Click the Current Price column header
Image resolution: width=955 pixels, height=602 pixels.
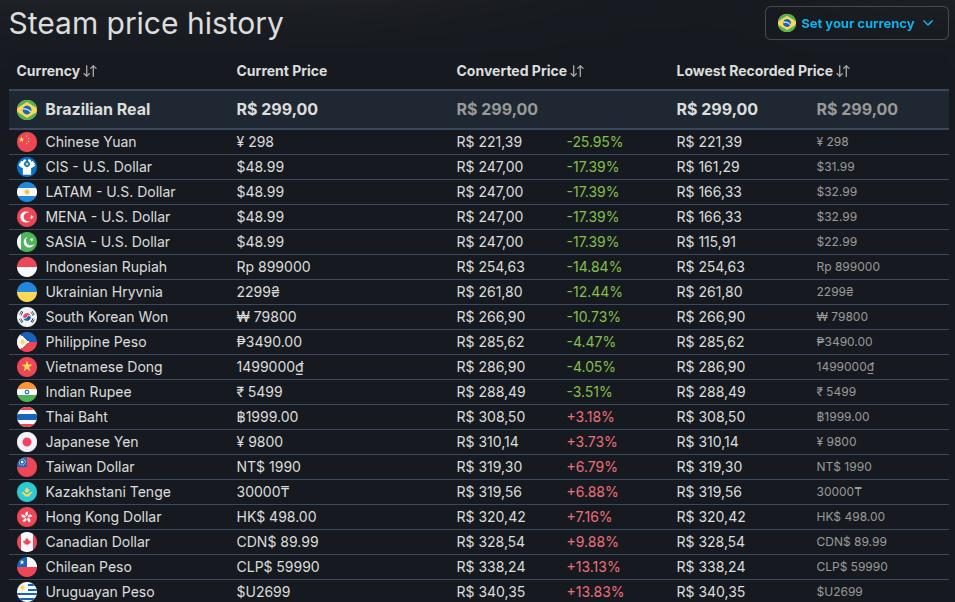tap(281, 71)
